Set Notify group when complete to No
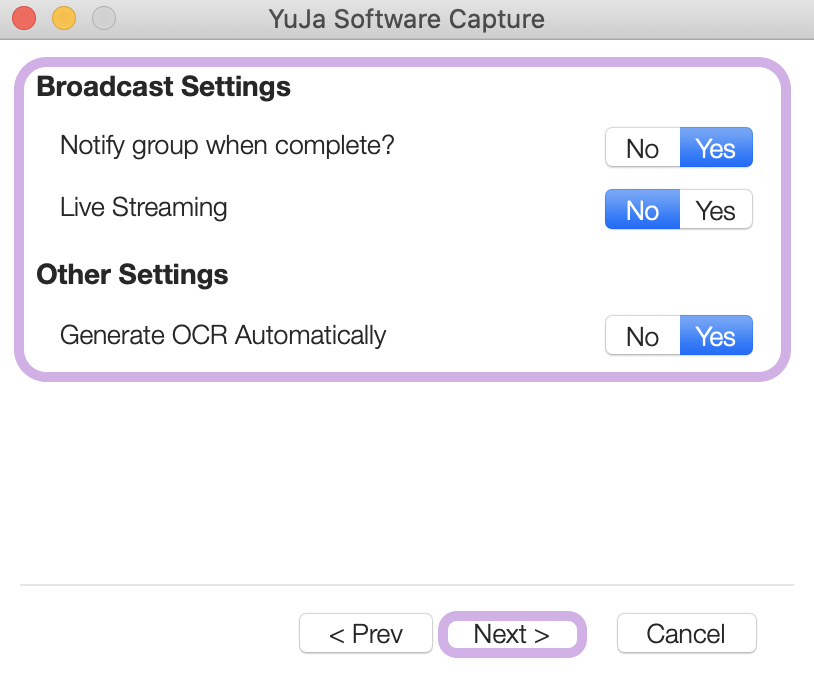This screenshot has width=814, height=700. point(643,147)
